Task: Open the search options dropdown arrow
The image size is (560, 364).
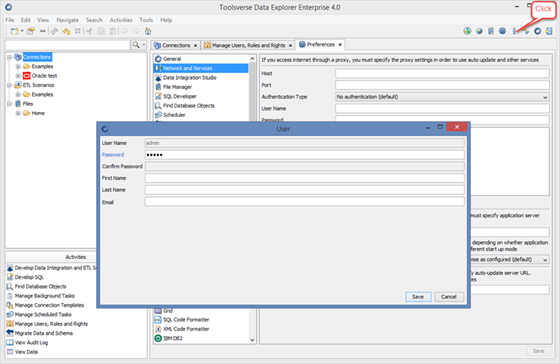Action: [144, 45]
